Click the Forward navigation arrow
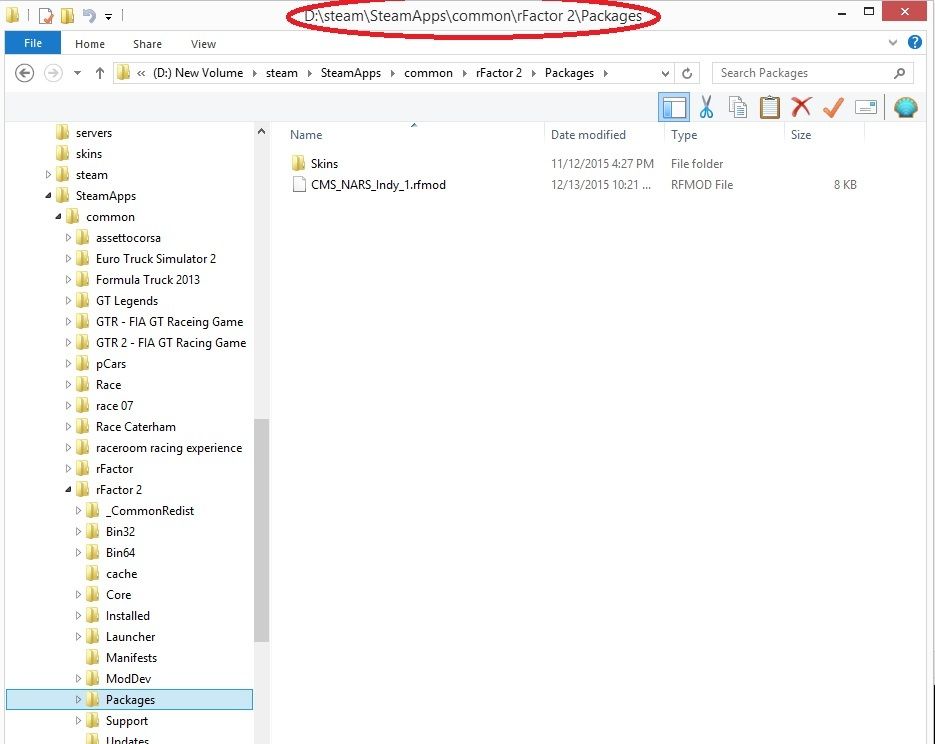This screenshot has height=744, width=935. [x=53, y=73]
